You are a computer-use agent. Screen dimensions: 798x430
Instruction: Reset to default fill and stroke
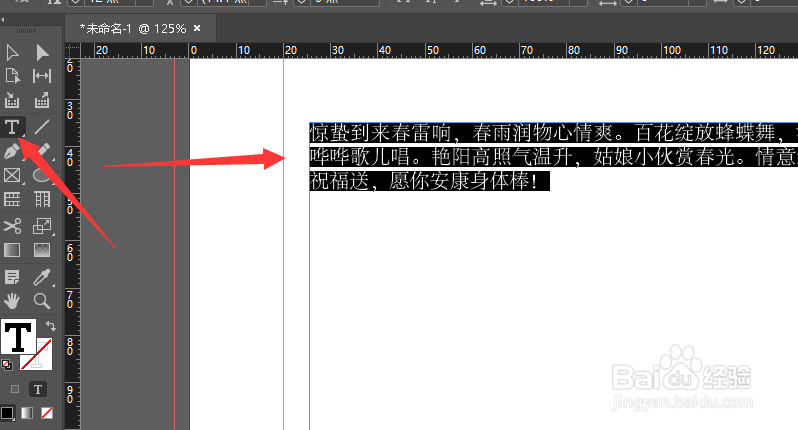[x=7, y=364]
